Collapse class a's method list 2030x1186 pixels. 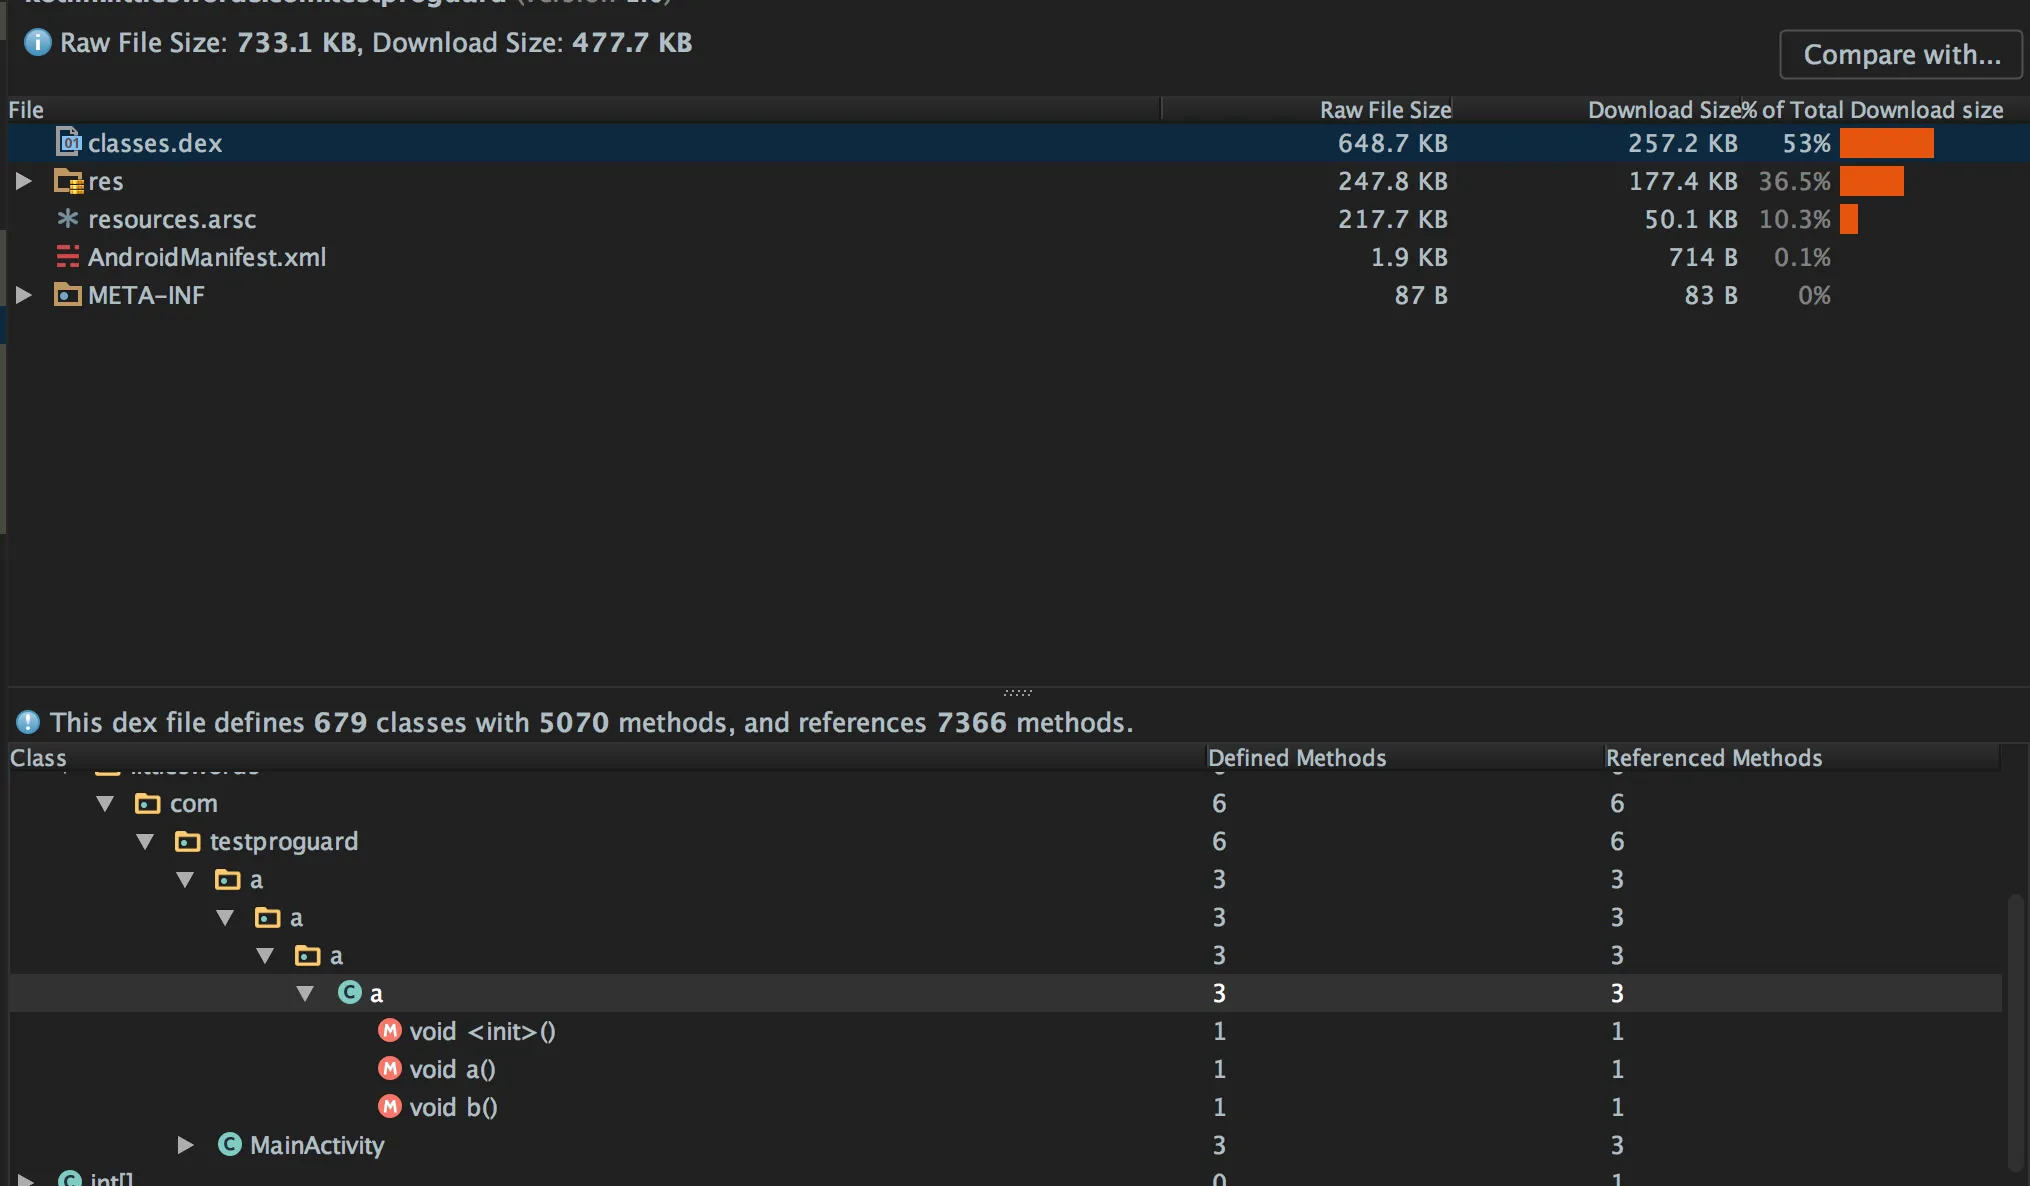coord(305,993)
